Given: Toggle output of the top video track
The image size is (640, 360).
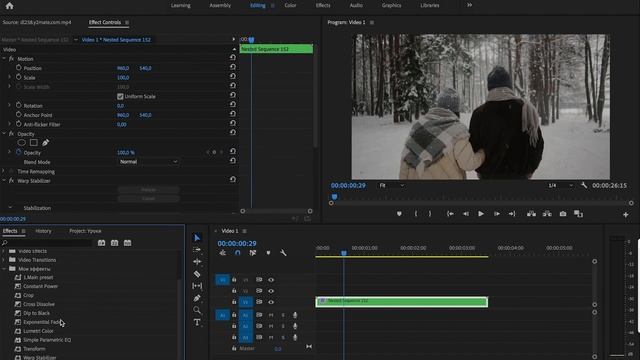Looking at the screenshot, I should 271,280.
